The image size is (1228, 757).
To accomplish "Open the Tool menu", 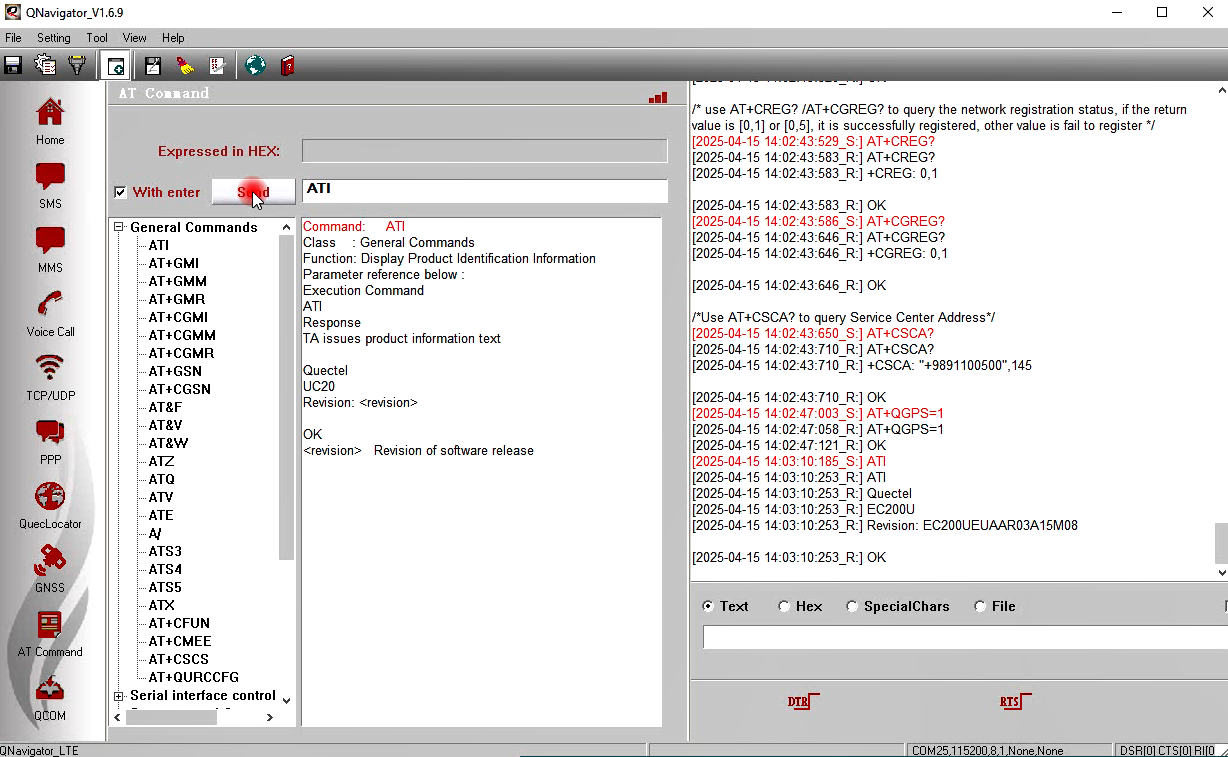I will coord(97,38).
